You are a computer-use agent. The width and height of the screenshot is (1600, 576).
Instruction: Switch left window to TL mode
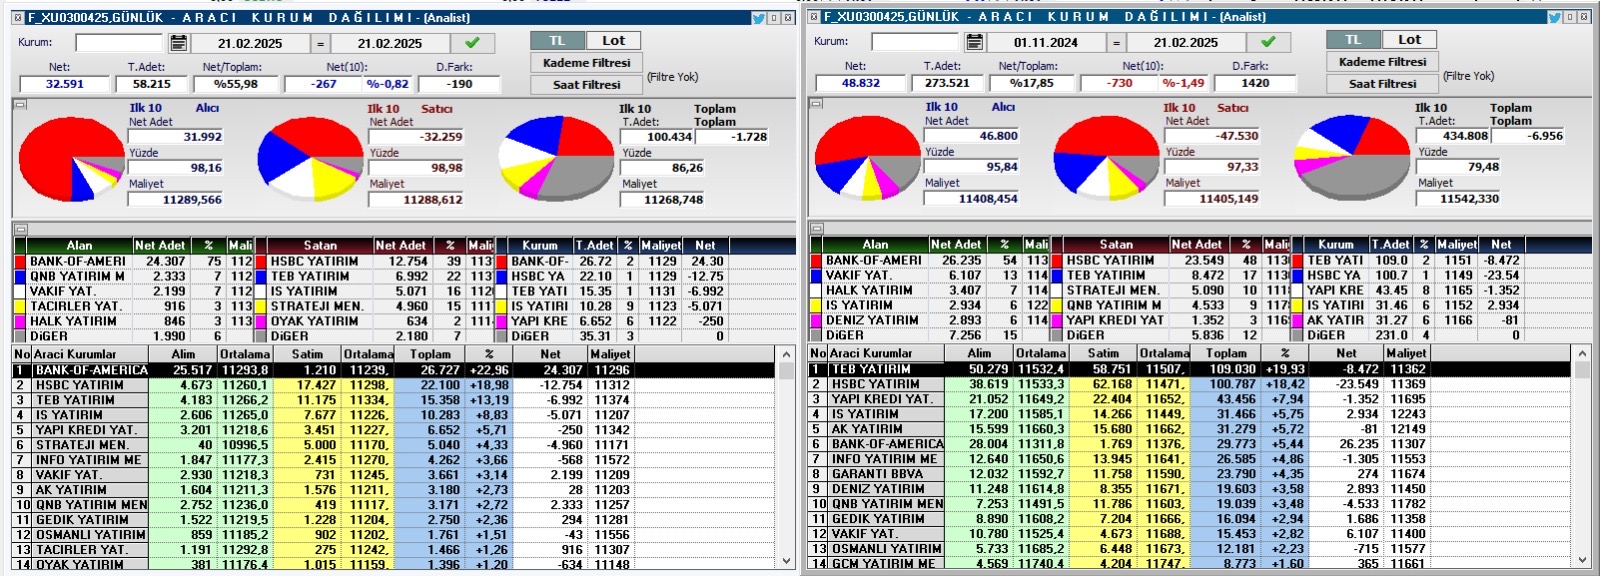click(557, 40)
